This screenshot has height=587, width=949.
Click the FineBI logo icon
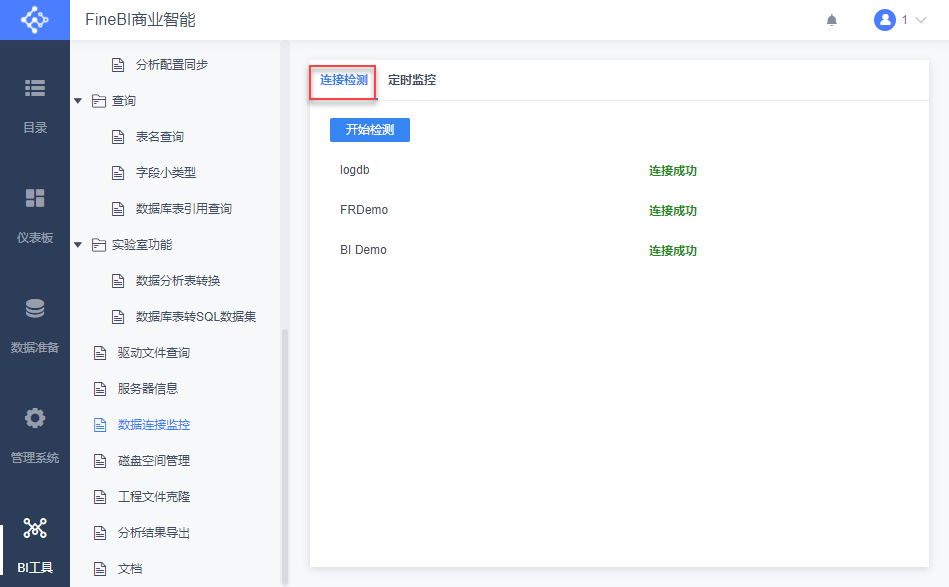pyautogui.click(x=35, y=20)
